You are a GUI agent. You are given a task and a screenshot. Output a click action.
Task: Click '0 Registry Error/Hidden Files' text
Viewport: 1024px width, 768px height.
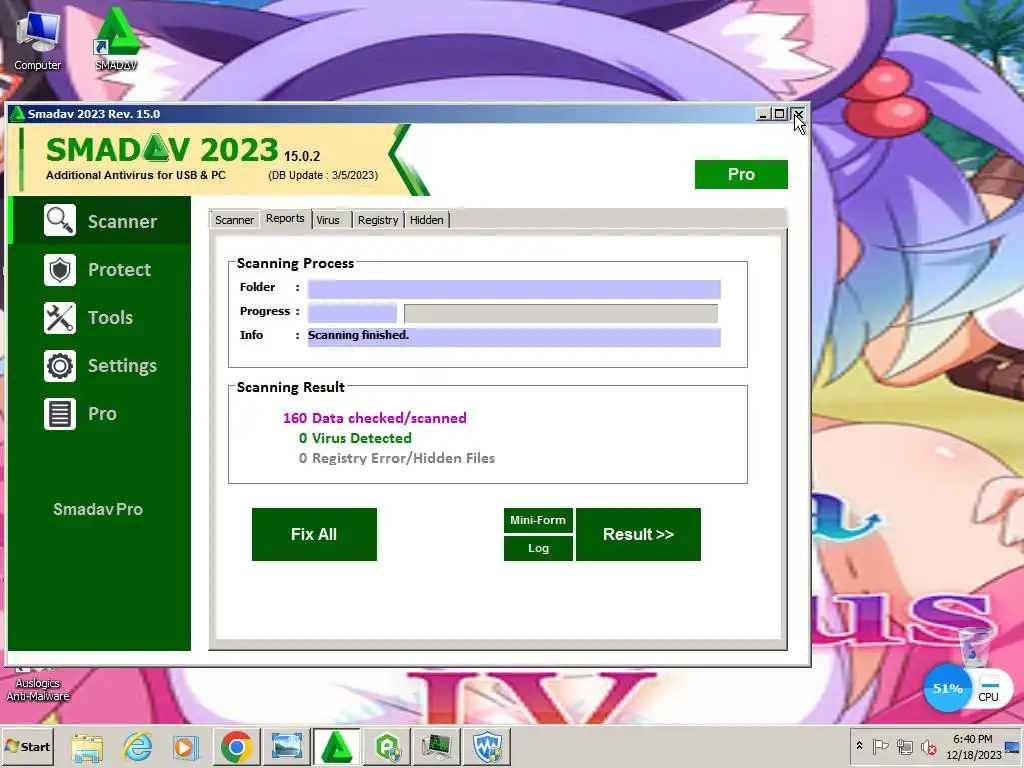(x=397, y=458)
